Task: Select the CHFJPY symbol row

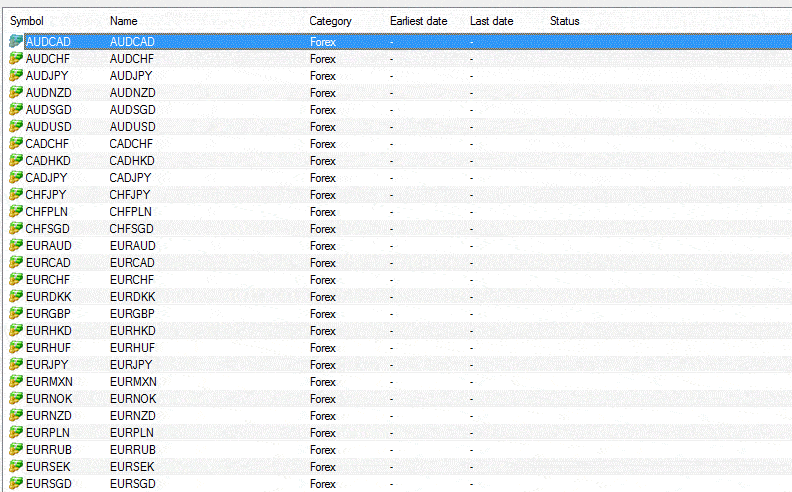Action: click(46, 195)
